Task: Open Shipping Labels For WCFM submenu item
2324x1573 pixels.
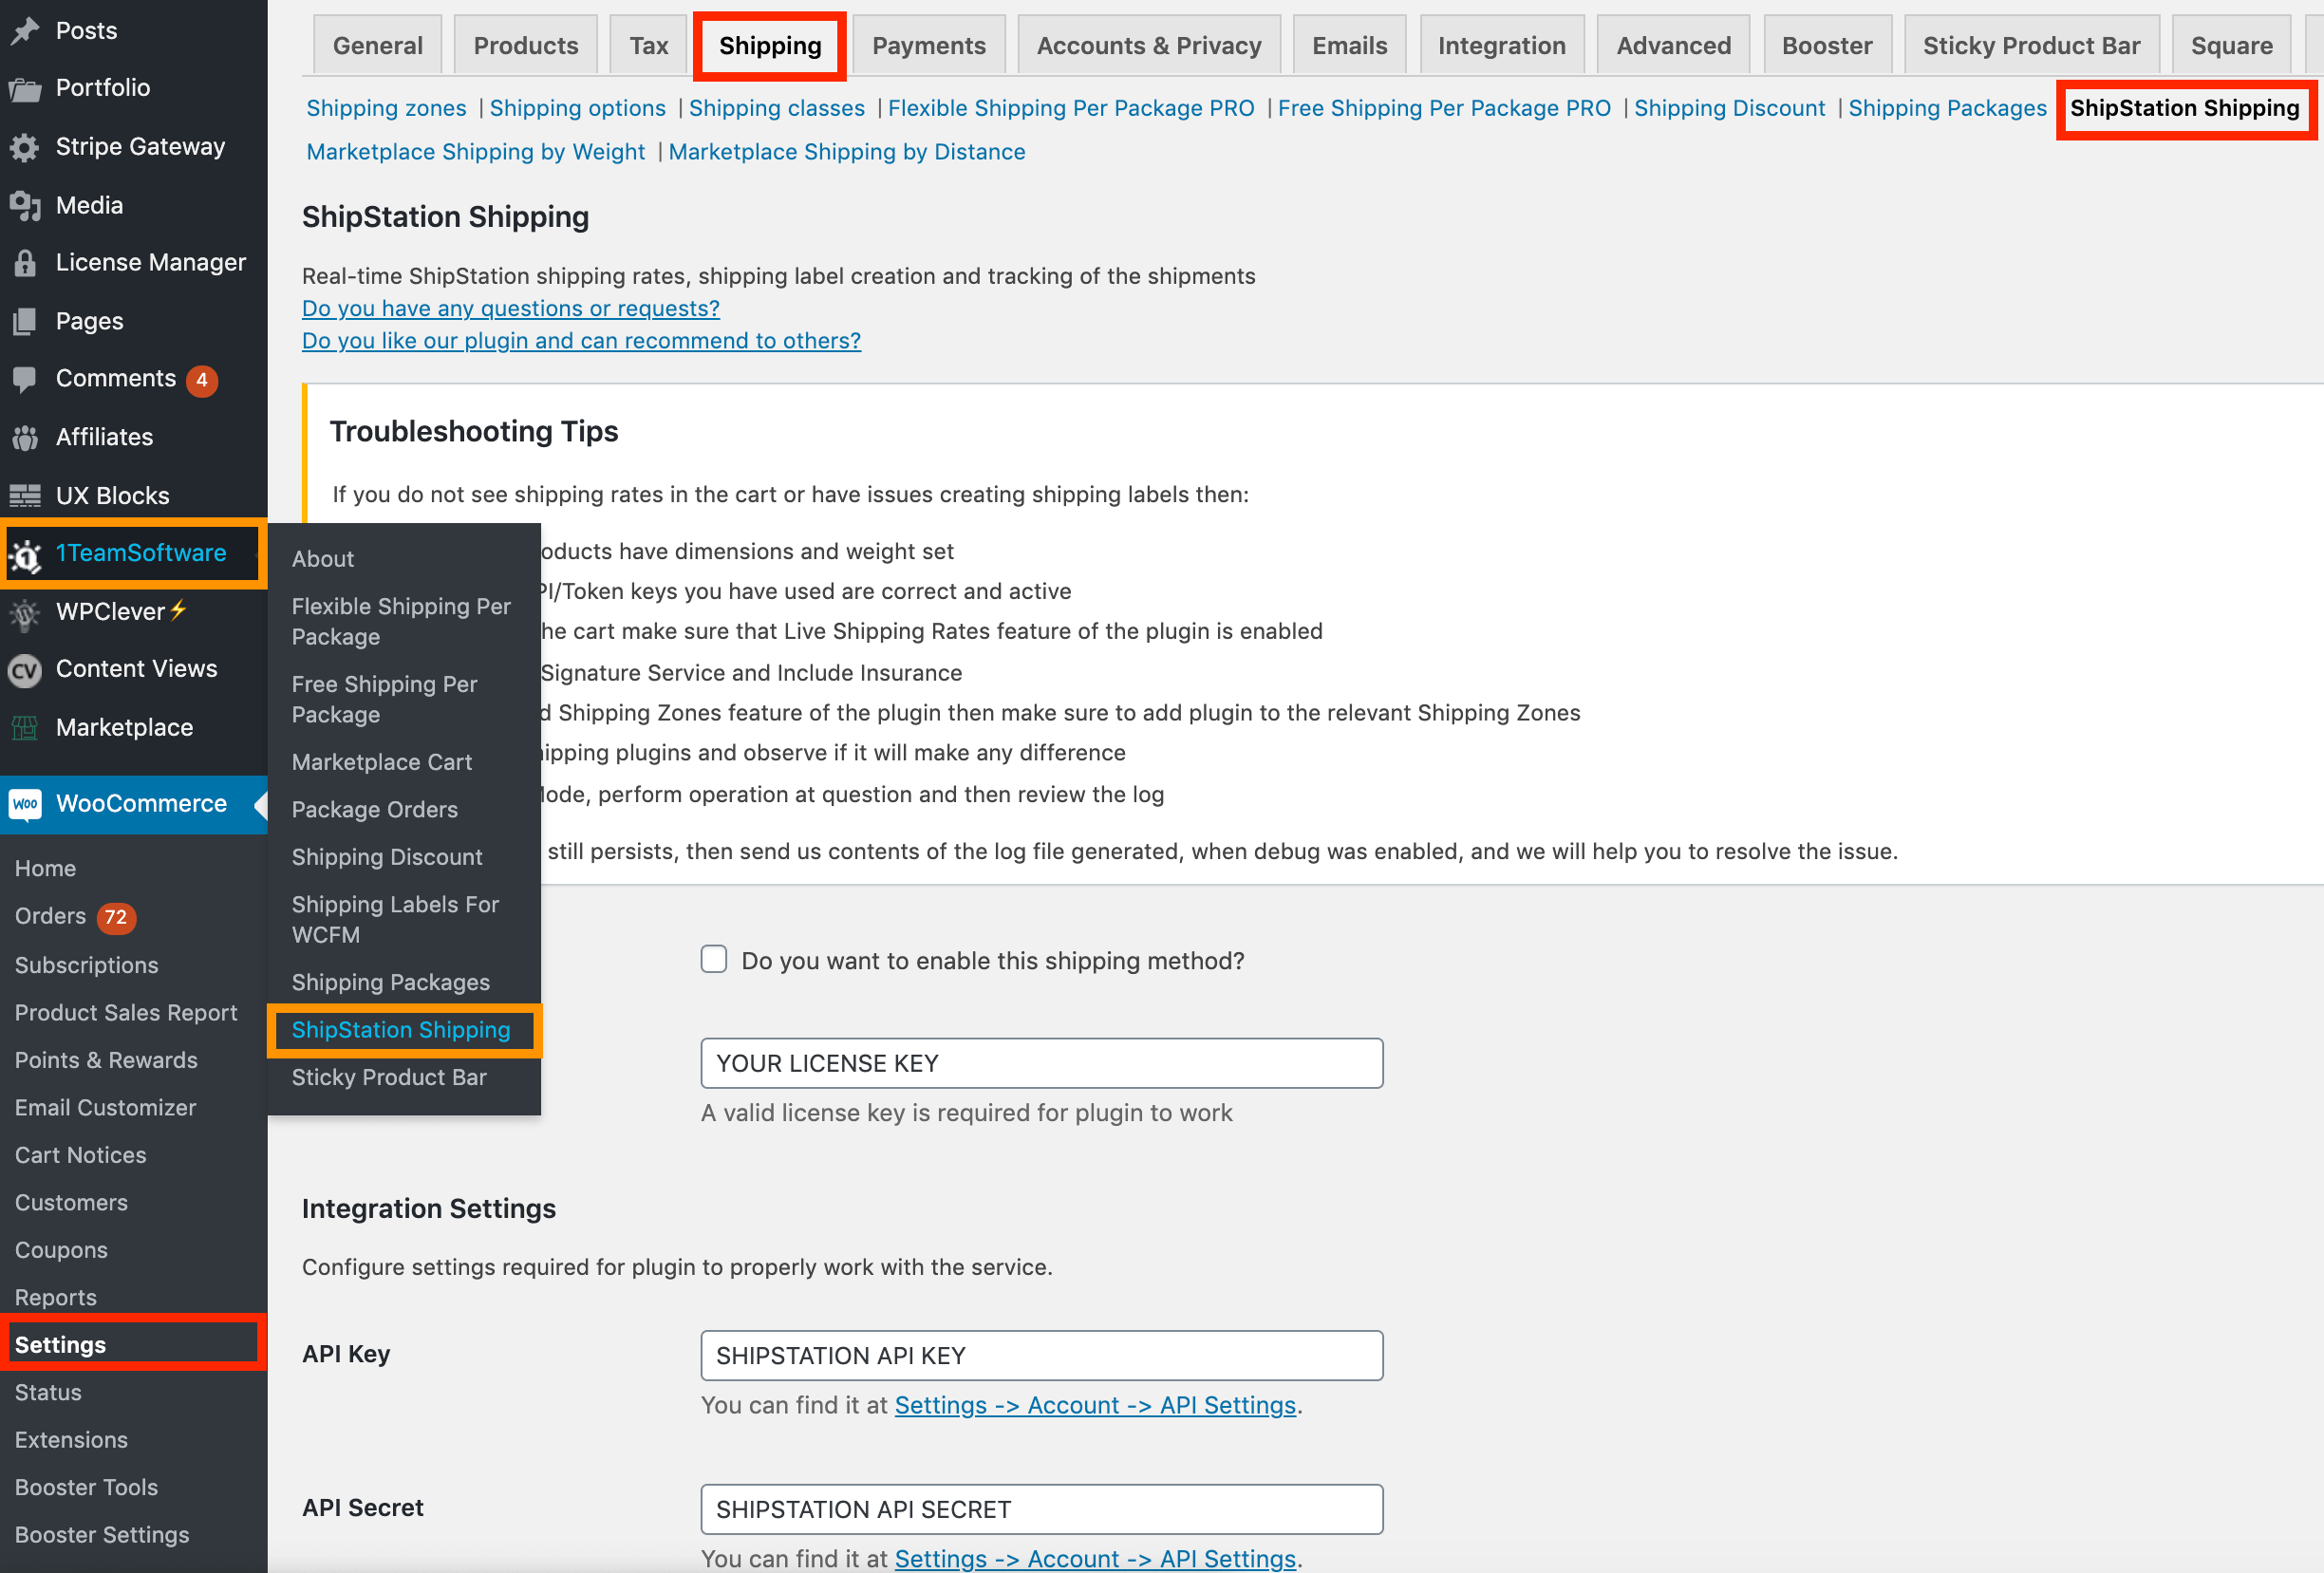Action: pos(395,919)
